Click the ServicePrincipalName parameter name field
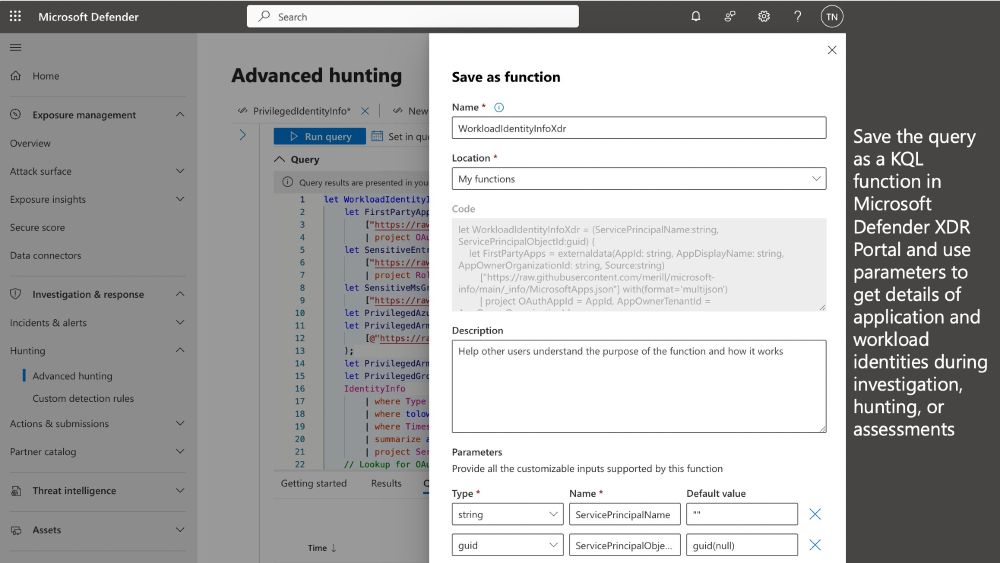 [624, 514]
